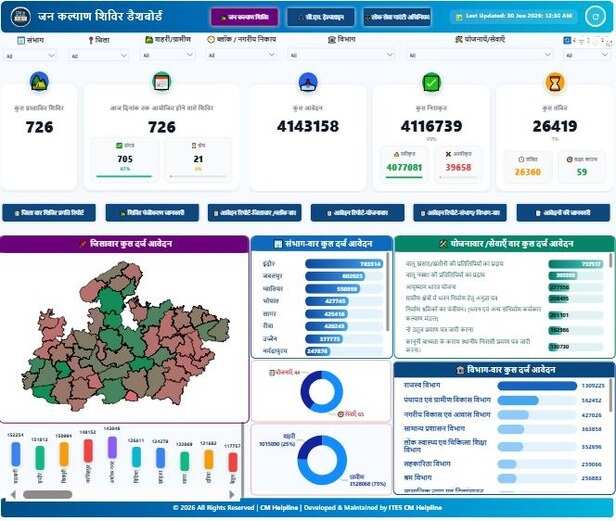Click the भोपाल row in division list
The width and height of the screenshot is (616, 521).
322,301
